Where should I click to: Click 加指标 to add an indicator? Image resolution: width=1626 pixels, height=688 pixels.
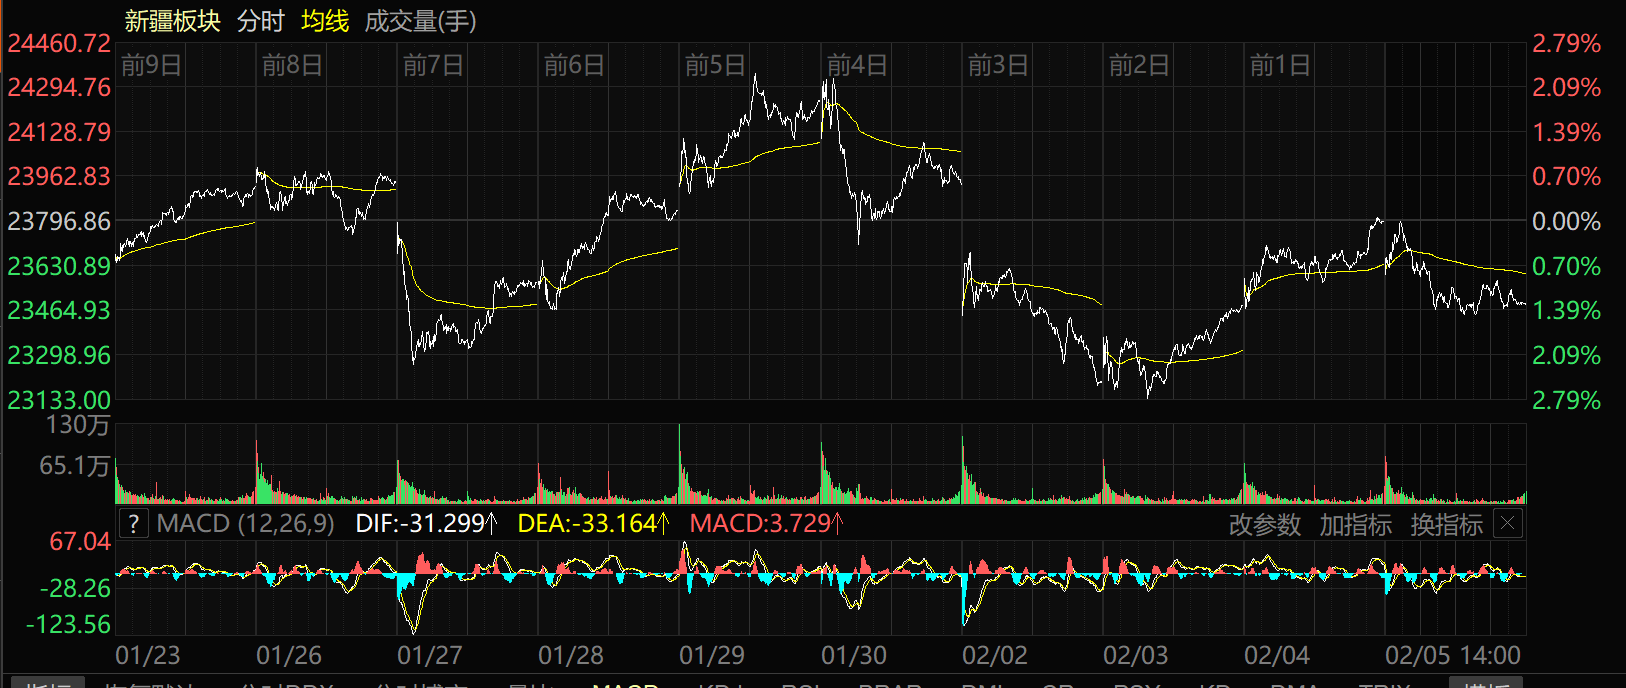pos(1355,524)
